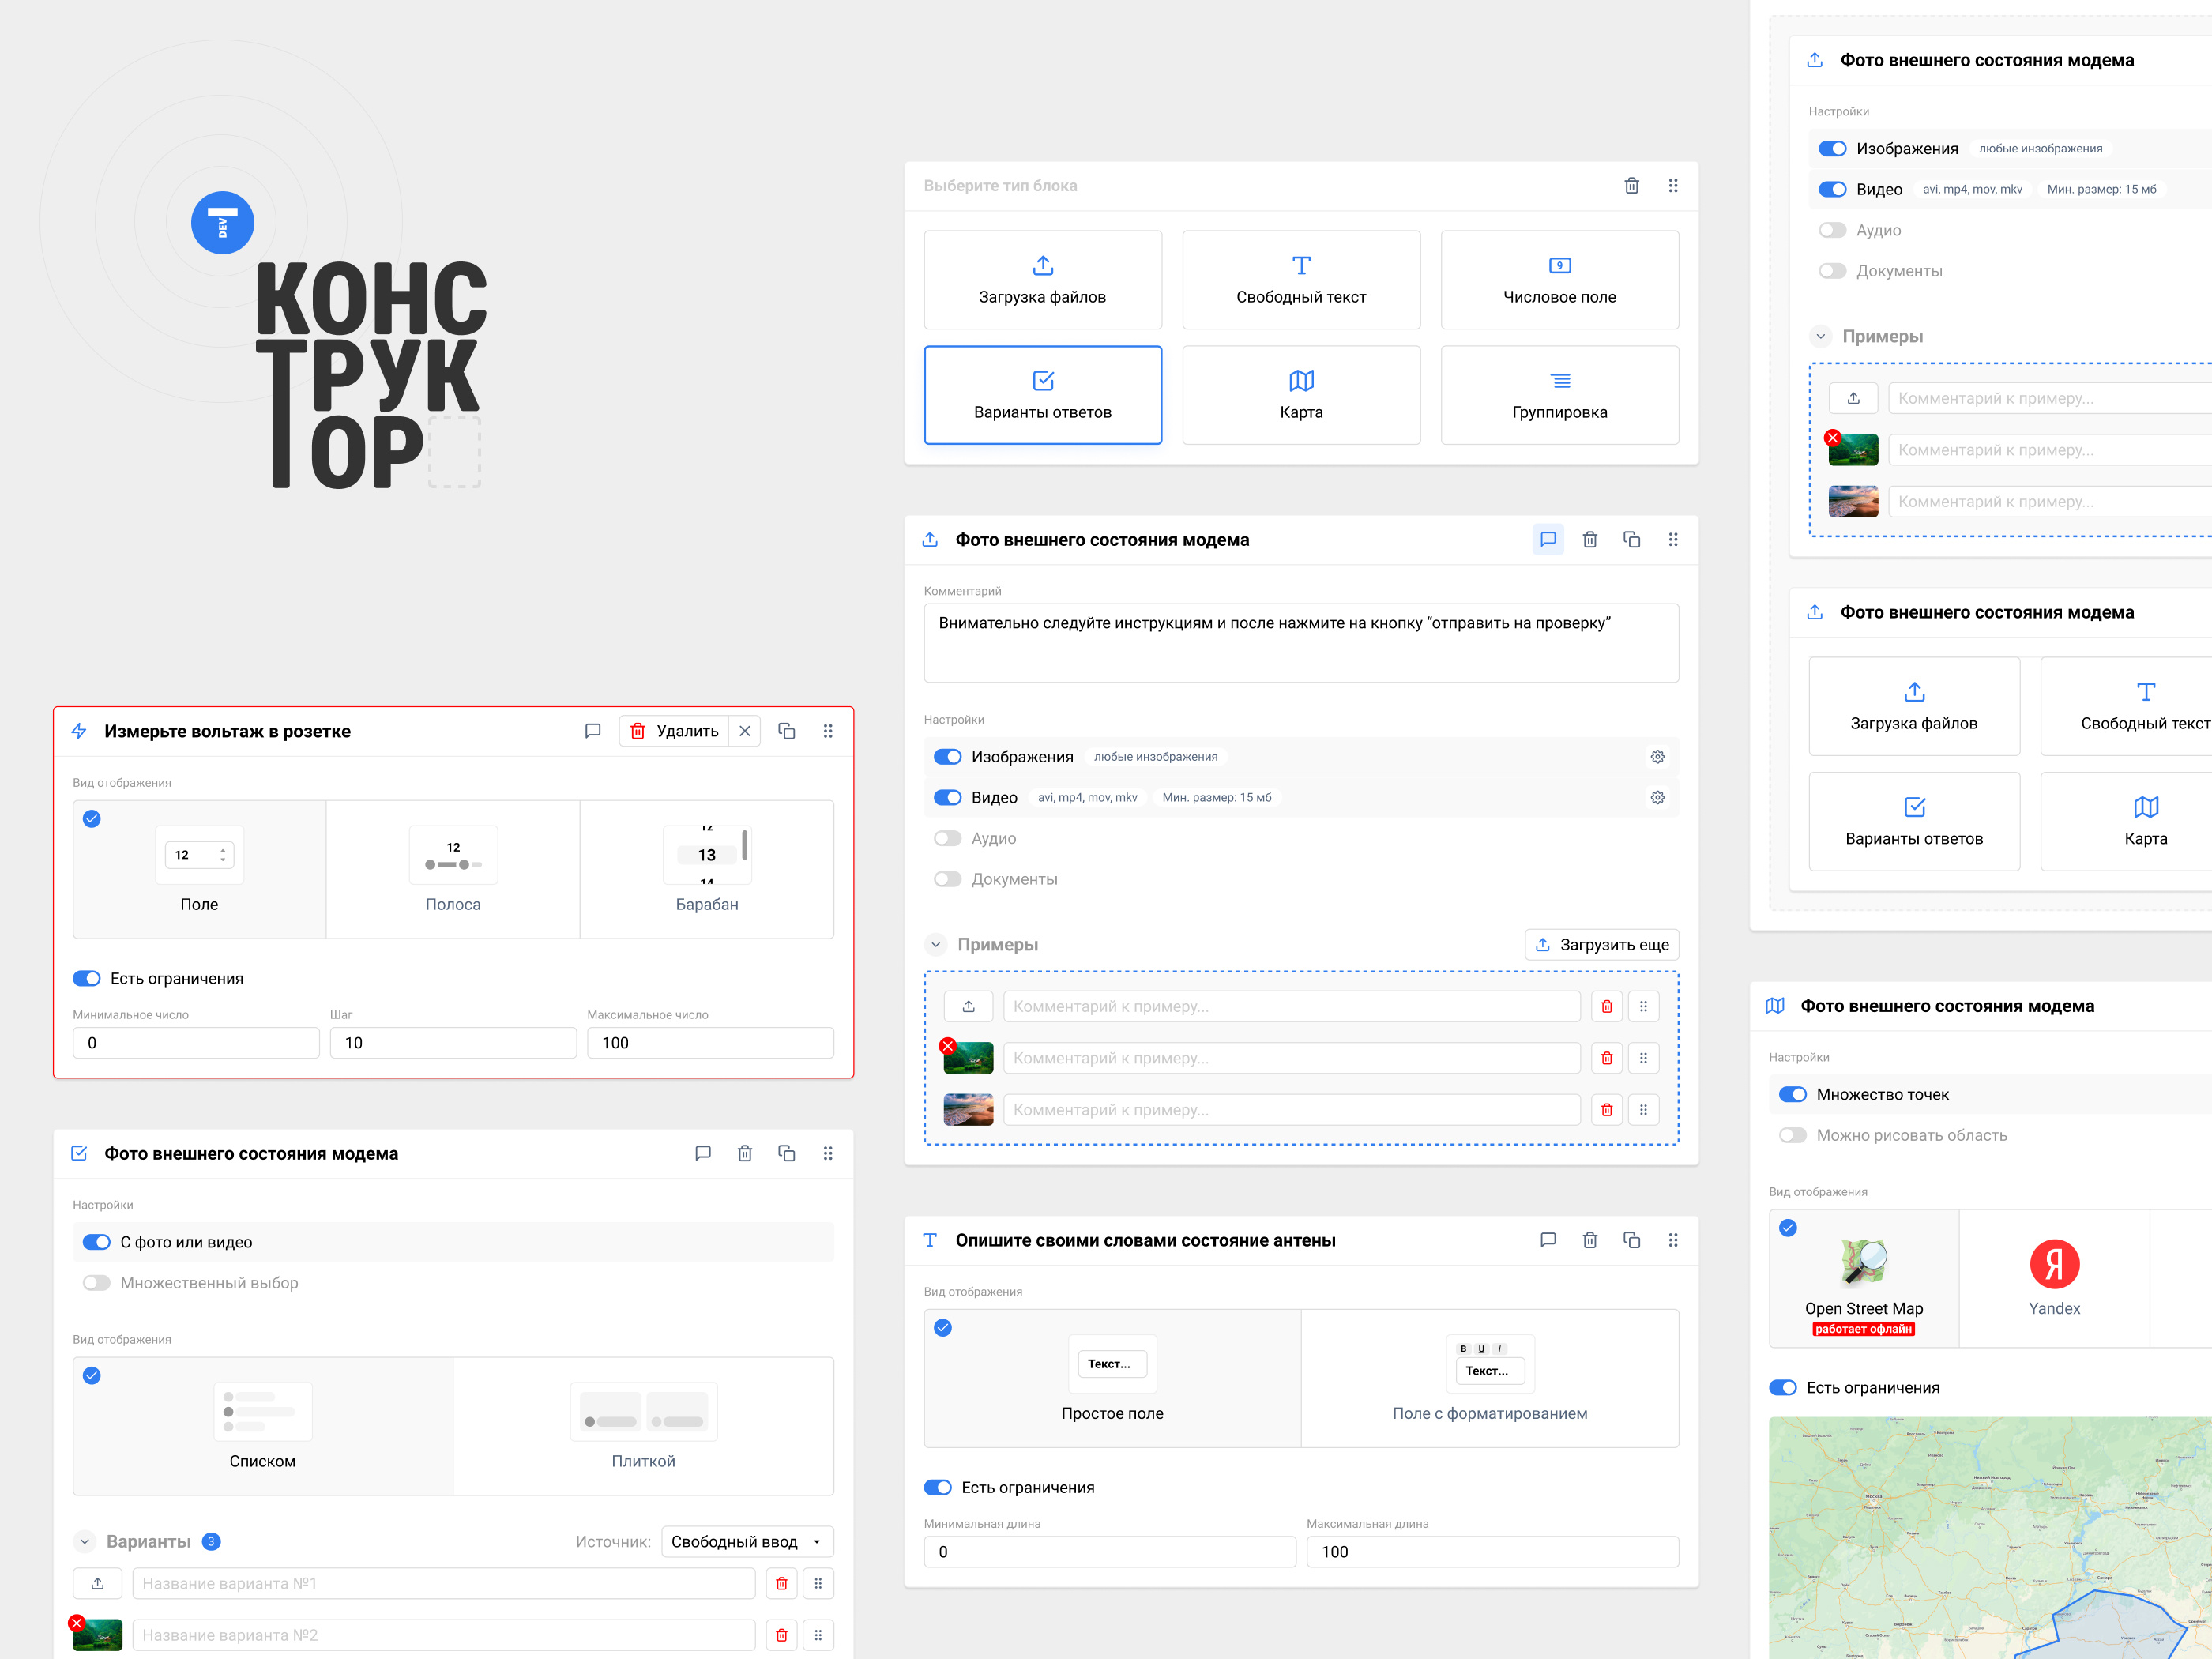Toggle comment icon in center 'Фото внешнего состояния модема' header
This screenshot has height=1659, width=2212.
tap(1548, 539)
